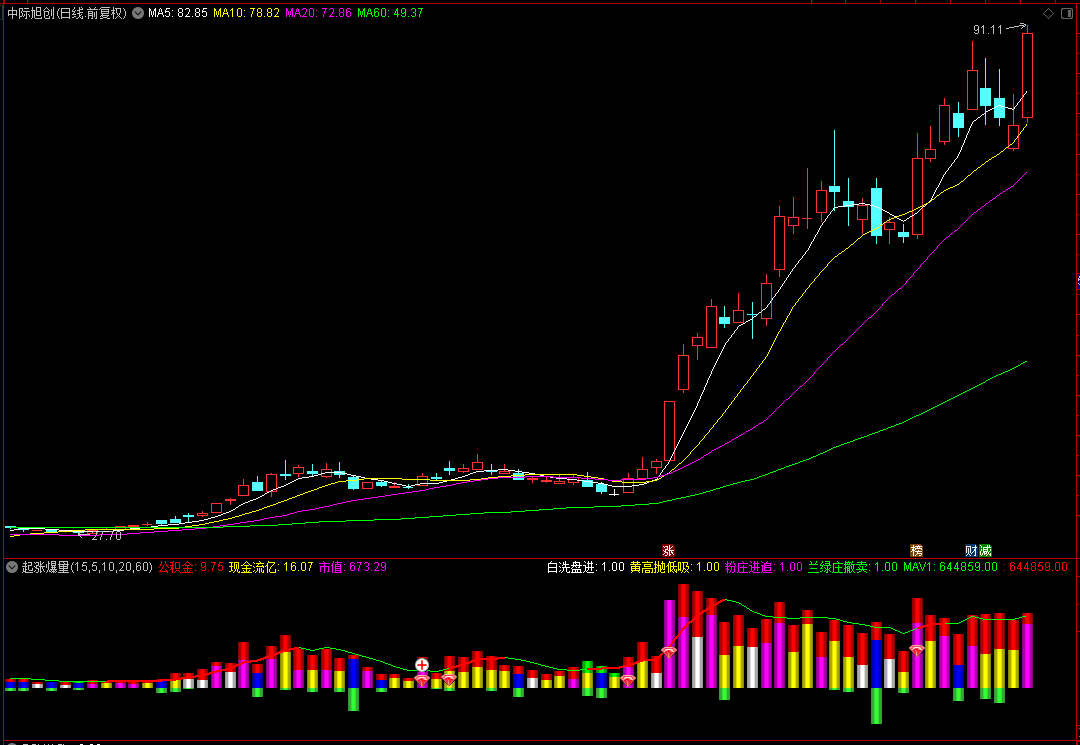
Task: Click the diamond outline icon at top right
Action: 1048,14
